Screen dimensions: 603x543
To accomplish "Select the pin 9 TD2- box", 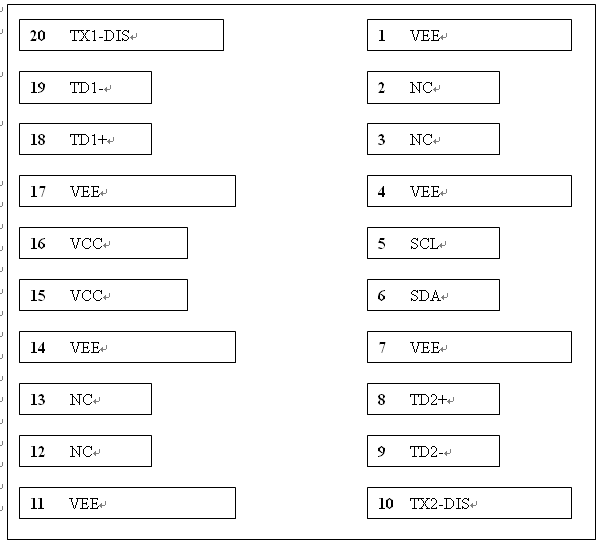I will 433,451.
